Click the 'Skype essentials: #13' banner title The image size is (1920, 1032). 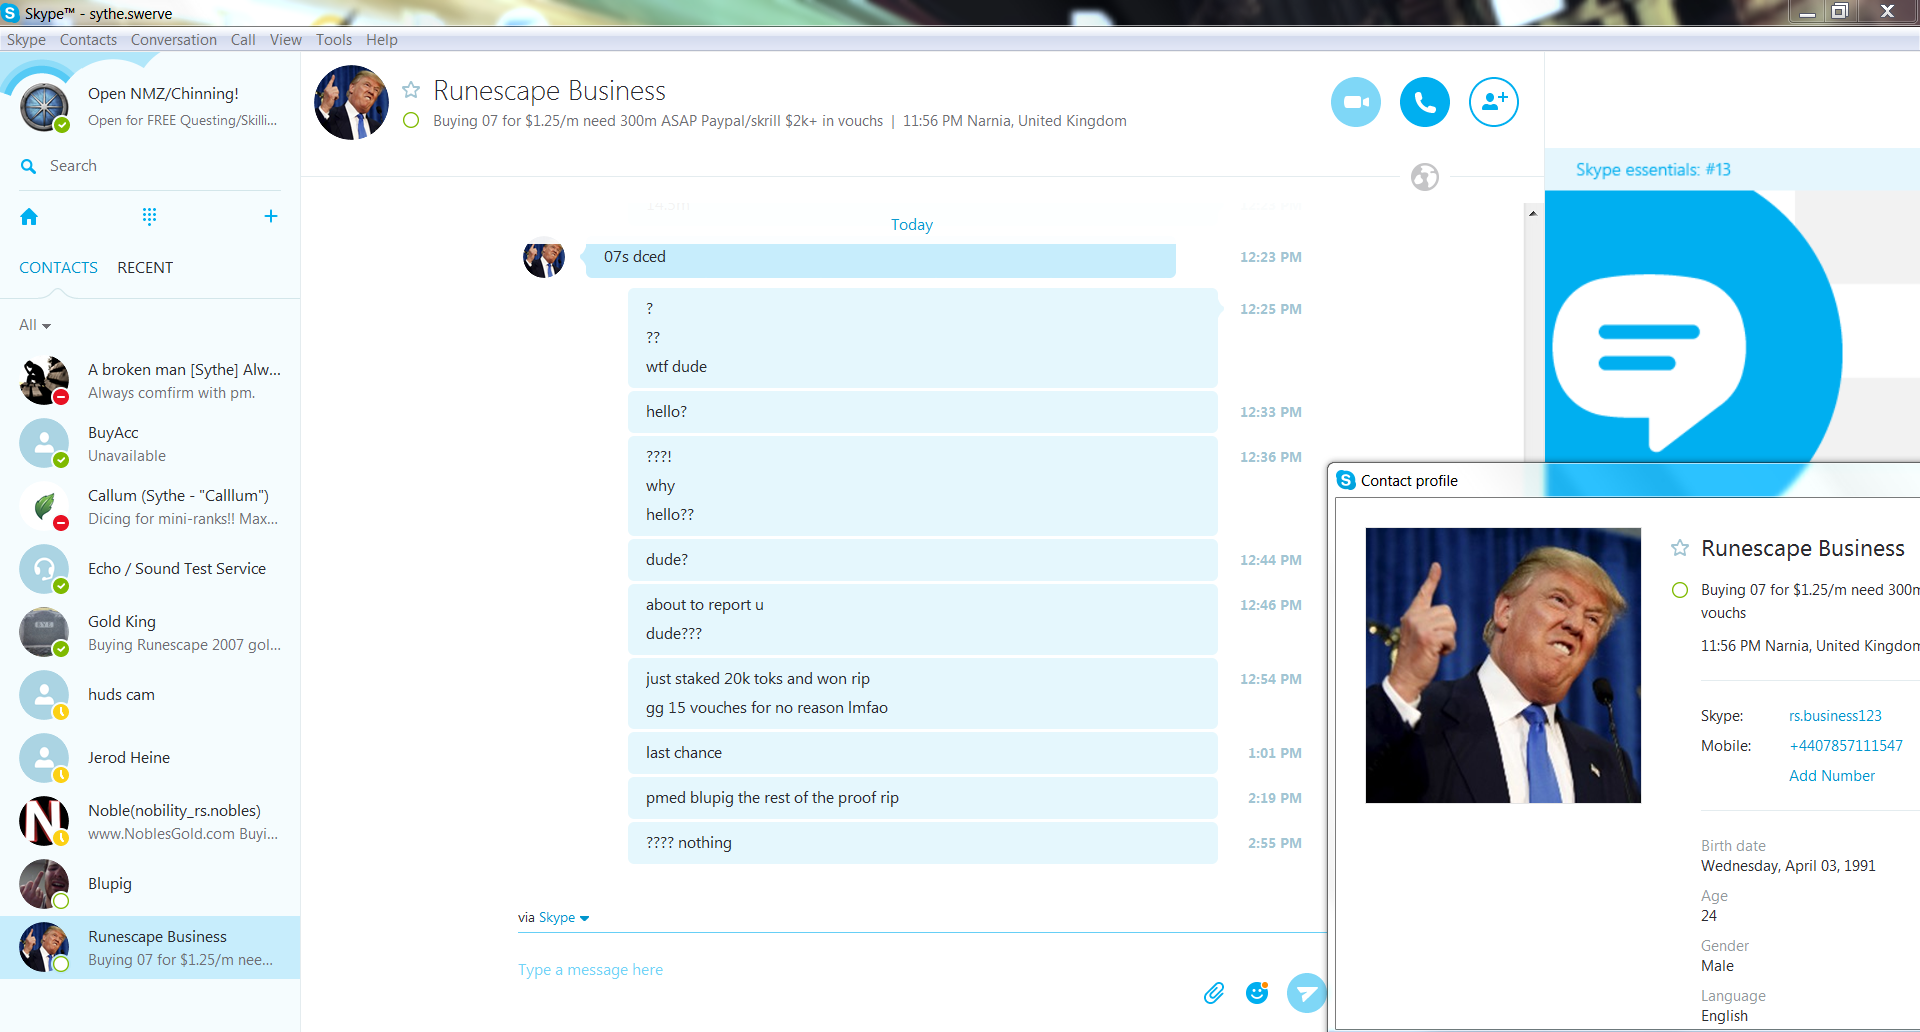[x=1653, y=170]
